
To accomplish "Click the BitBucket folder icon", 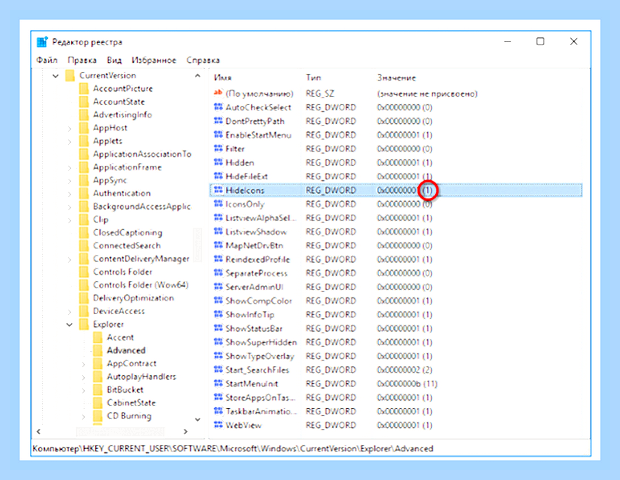I will click(x=98, y=389).
